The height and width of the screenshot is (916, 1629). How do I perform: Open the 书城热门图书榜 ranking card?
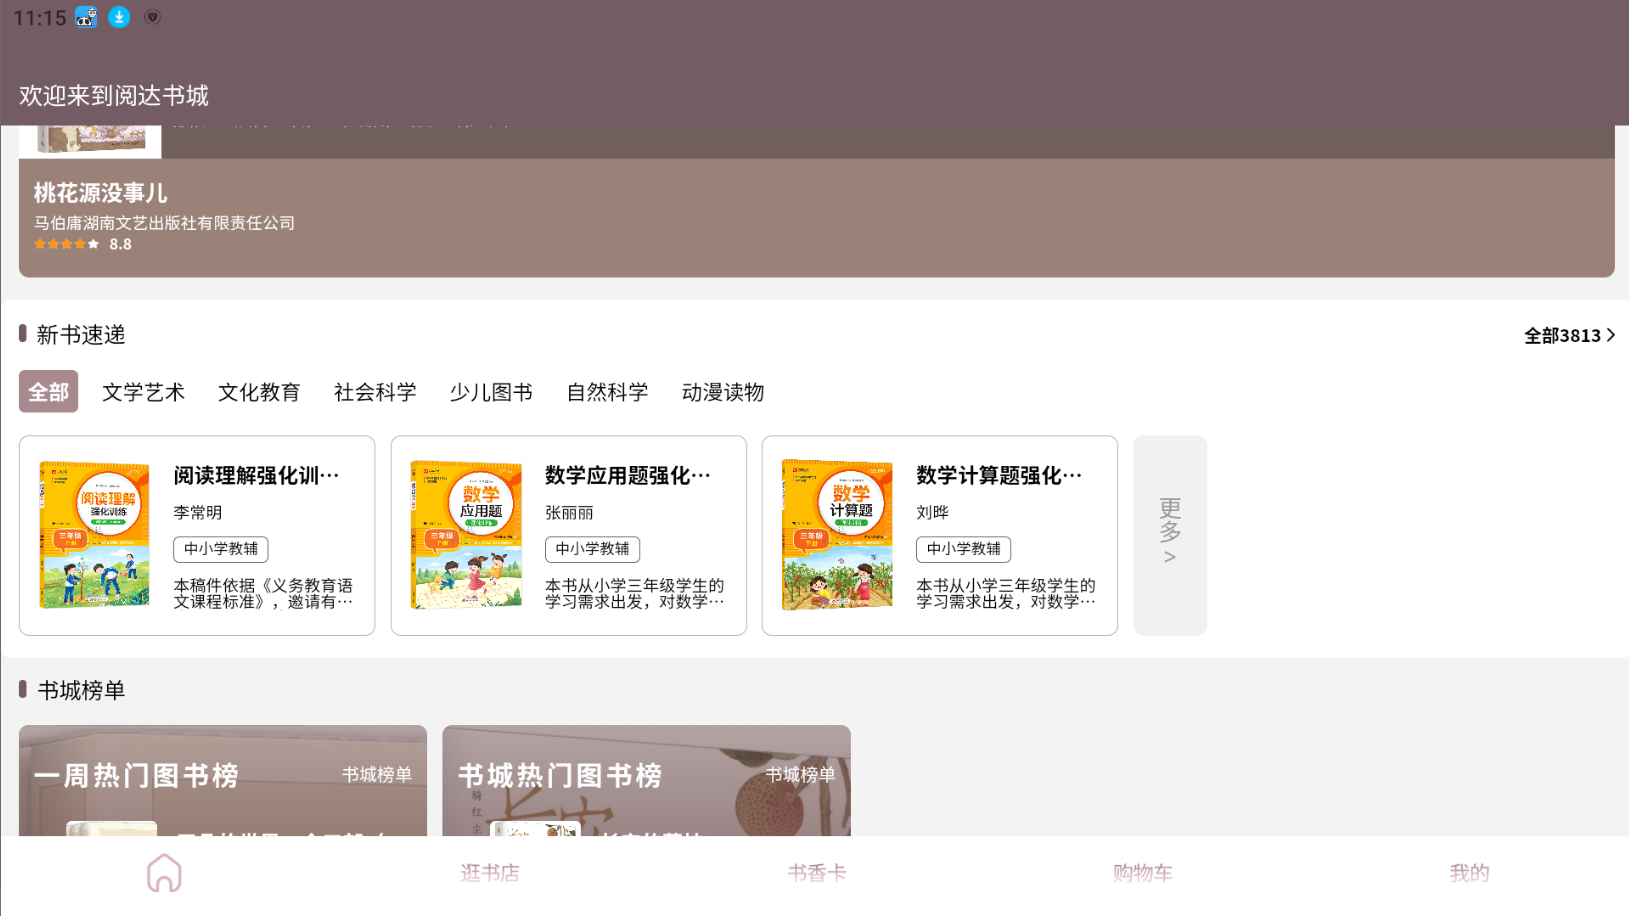click(646, 780)
